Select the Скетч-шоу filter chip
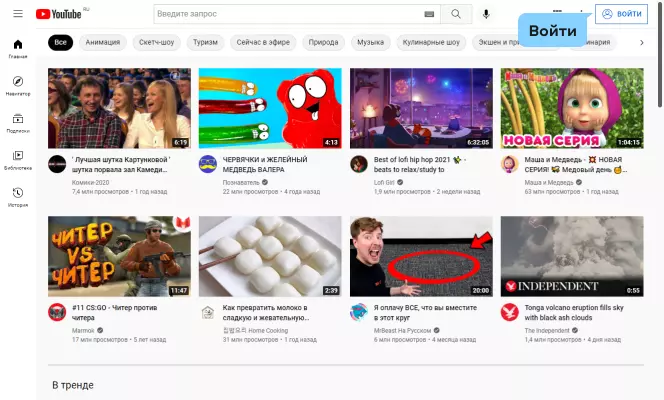Viewport: 664px width, 400px height. coord(157,42)
